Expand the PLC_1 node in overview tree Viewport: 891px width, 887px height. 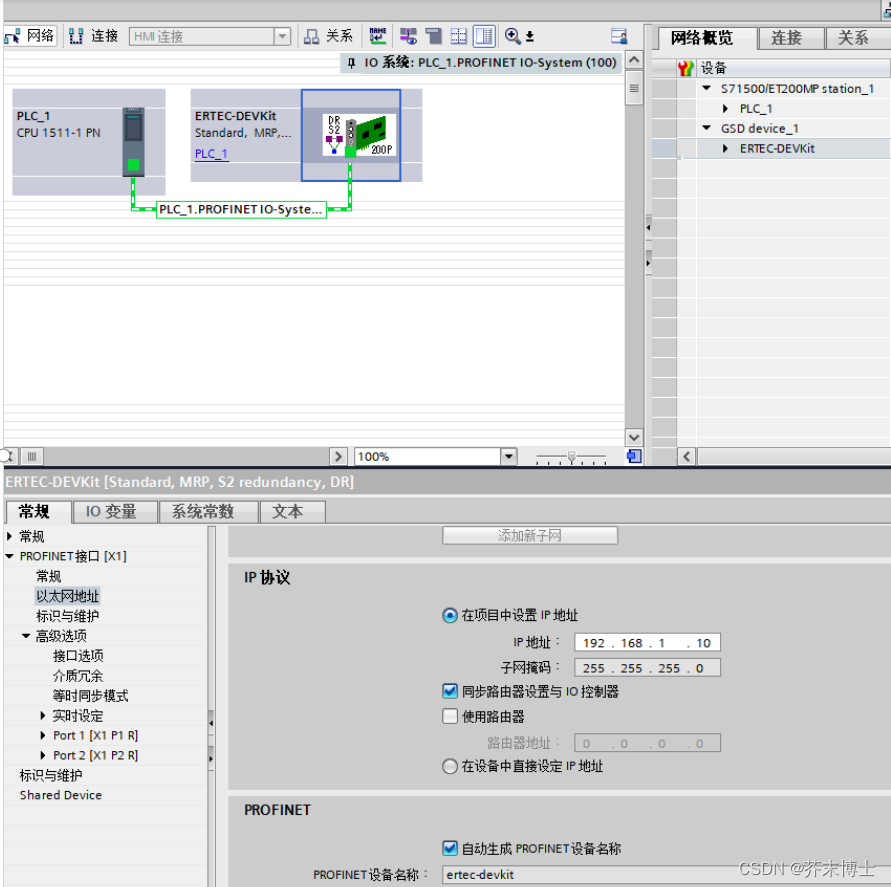coord(725,109)
